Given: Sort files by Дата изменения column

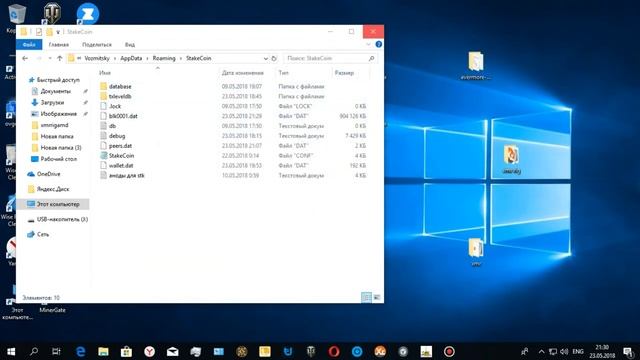Looking at the screenshot, I should (242, 73).
